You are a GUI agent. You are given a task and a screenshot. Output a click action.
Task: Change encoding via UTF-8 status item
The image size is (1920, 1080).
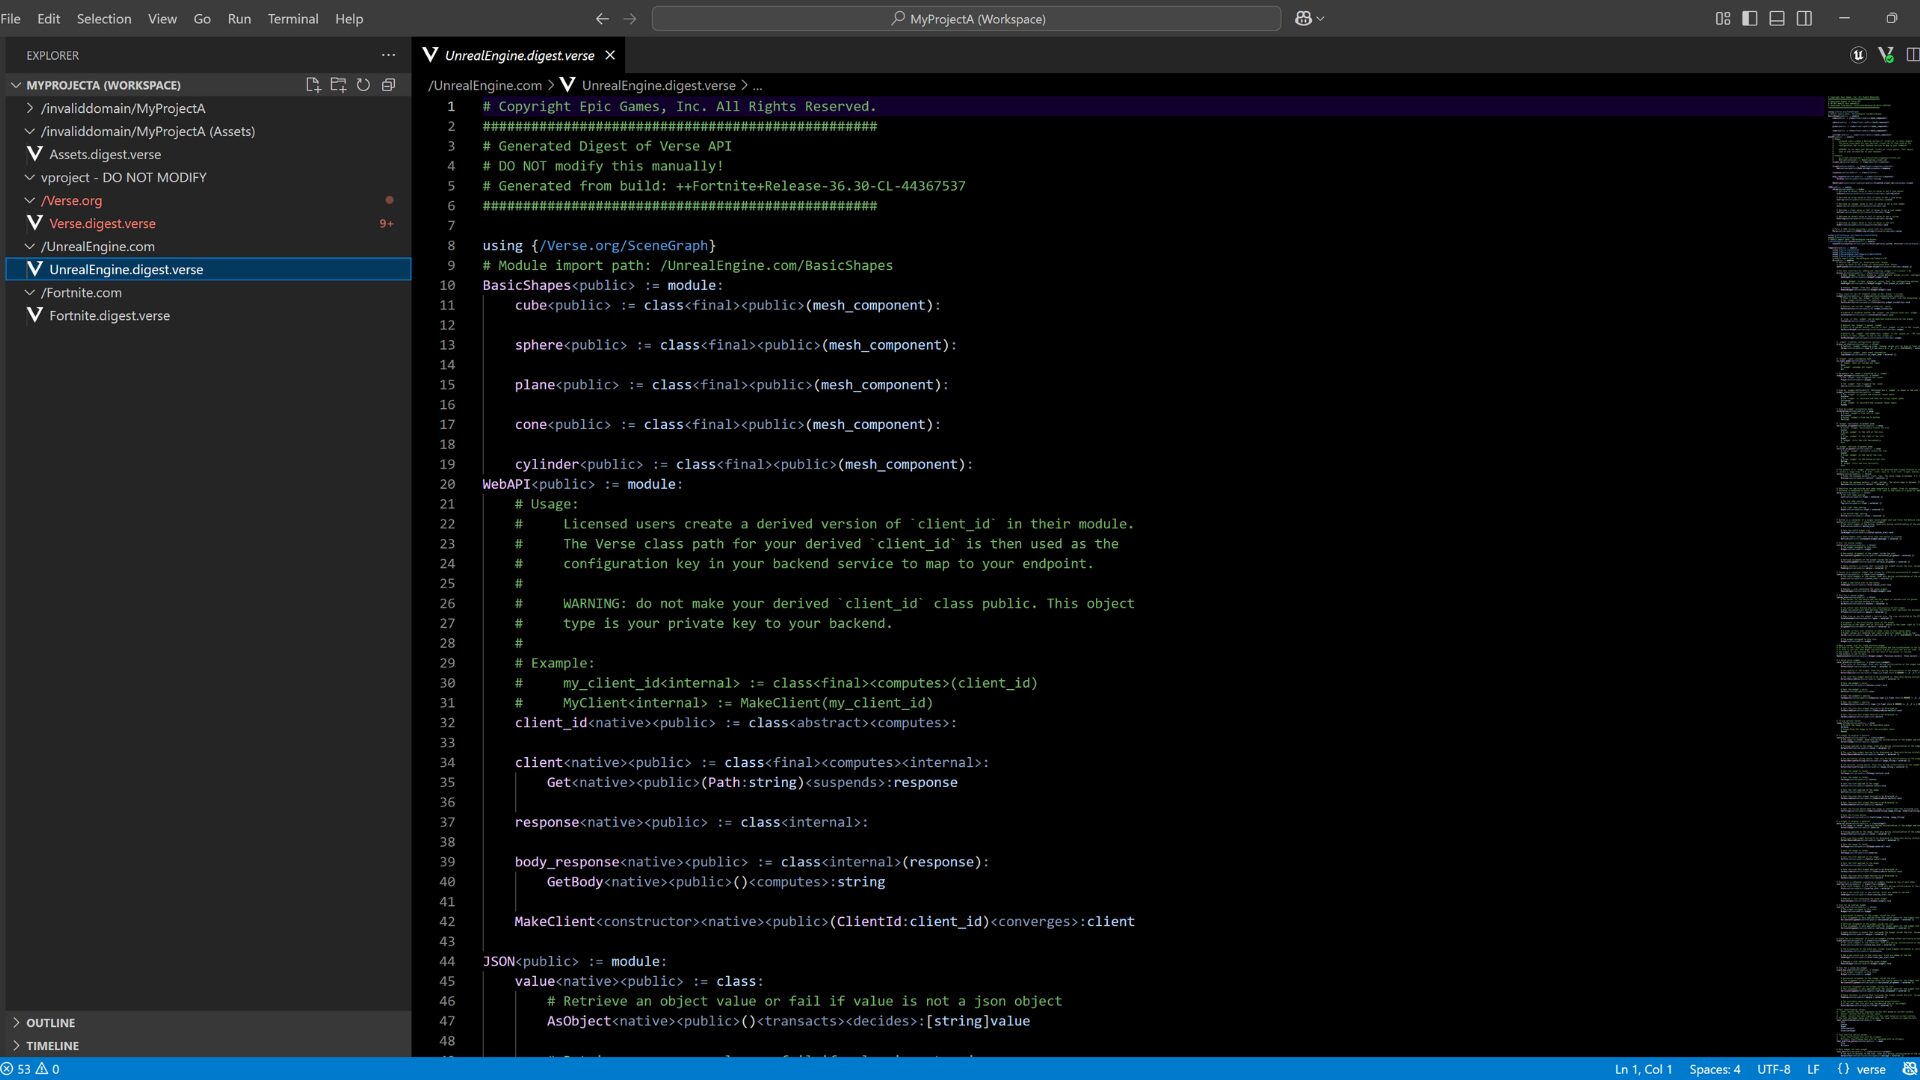[1773, 1069]
